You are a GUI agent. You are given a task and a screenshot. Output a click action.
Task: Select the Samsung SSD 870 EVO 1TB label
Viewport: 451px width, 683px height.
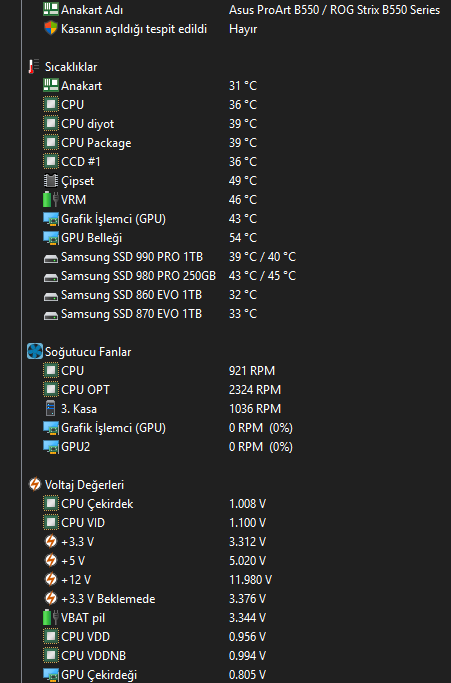click(x=131, y=314)
